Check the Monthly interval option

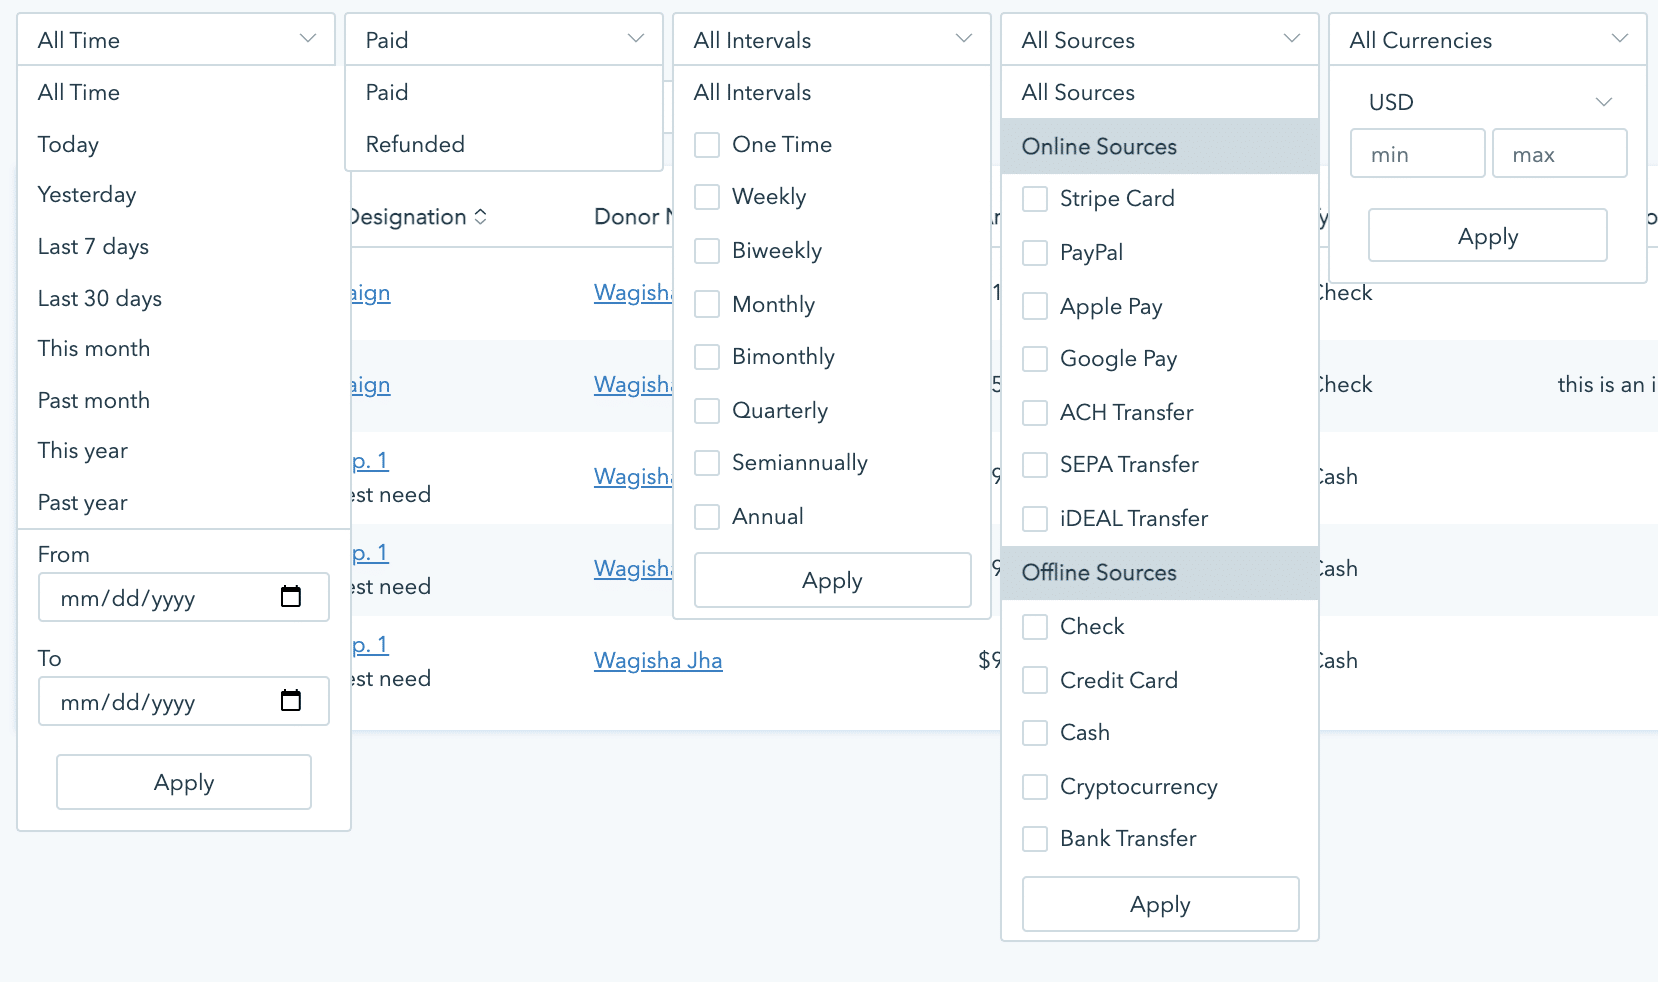tap(708, 304)
